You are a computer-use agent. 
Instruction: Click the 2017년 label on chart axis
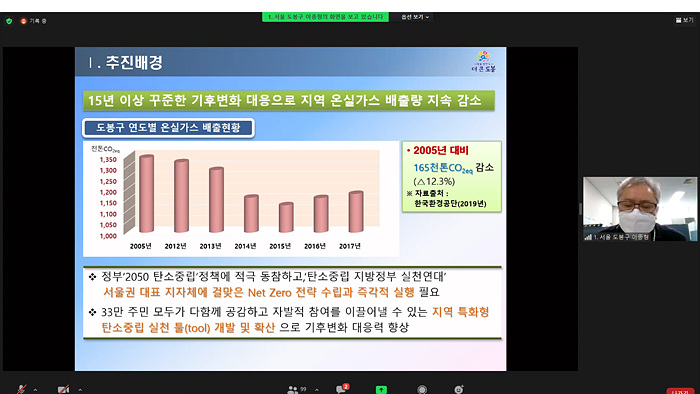350,246
